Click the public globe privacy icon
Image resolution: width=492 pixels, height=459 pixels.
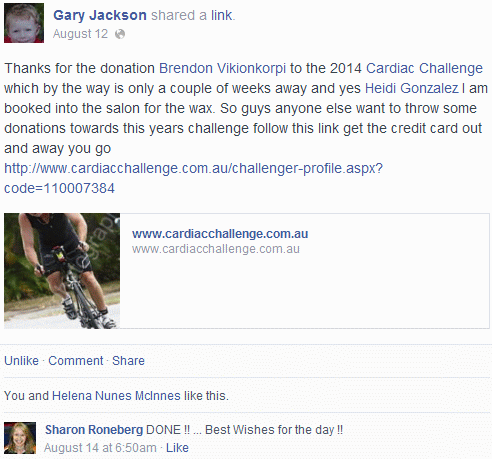pyautogui.click(x=120, y=34)
